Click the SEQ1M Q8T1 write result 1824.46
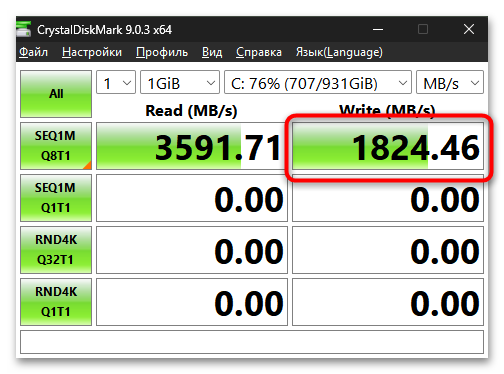Viewport: 504px width, 374px height. (388, 146)
